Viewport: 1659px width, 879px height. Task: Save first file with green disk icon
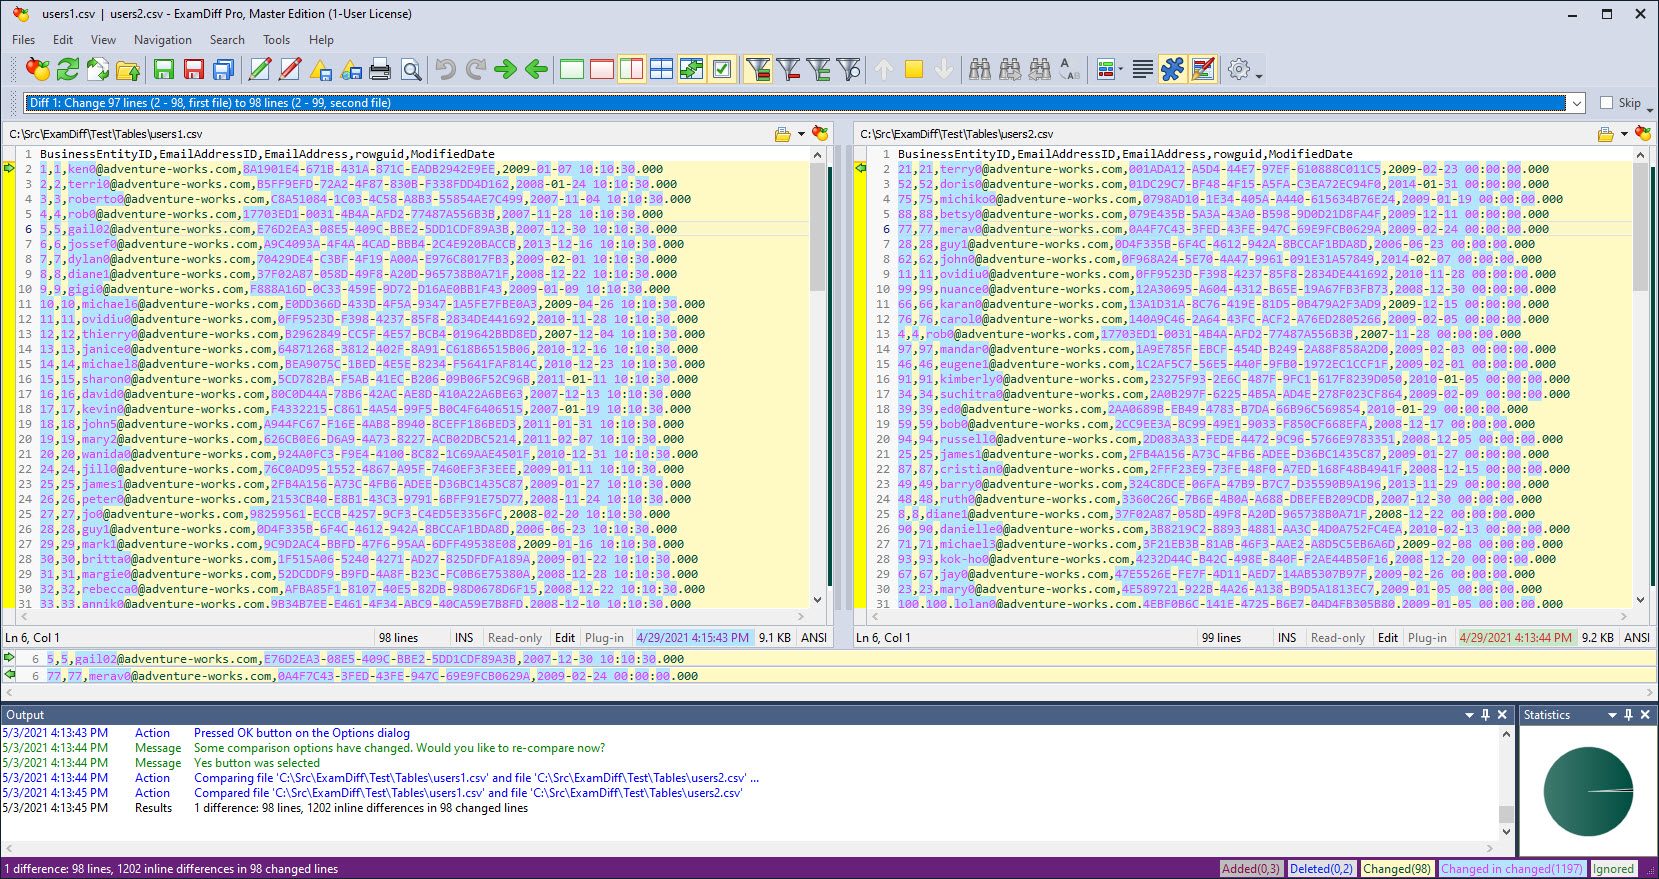click(x=164, y=69)
